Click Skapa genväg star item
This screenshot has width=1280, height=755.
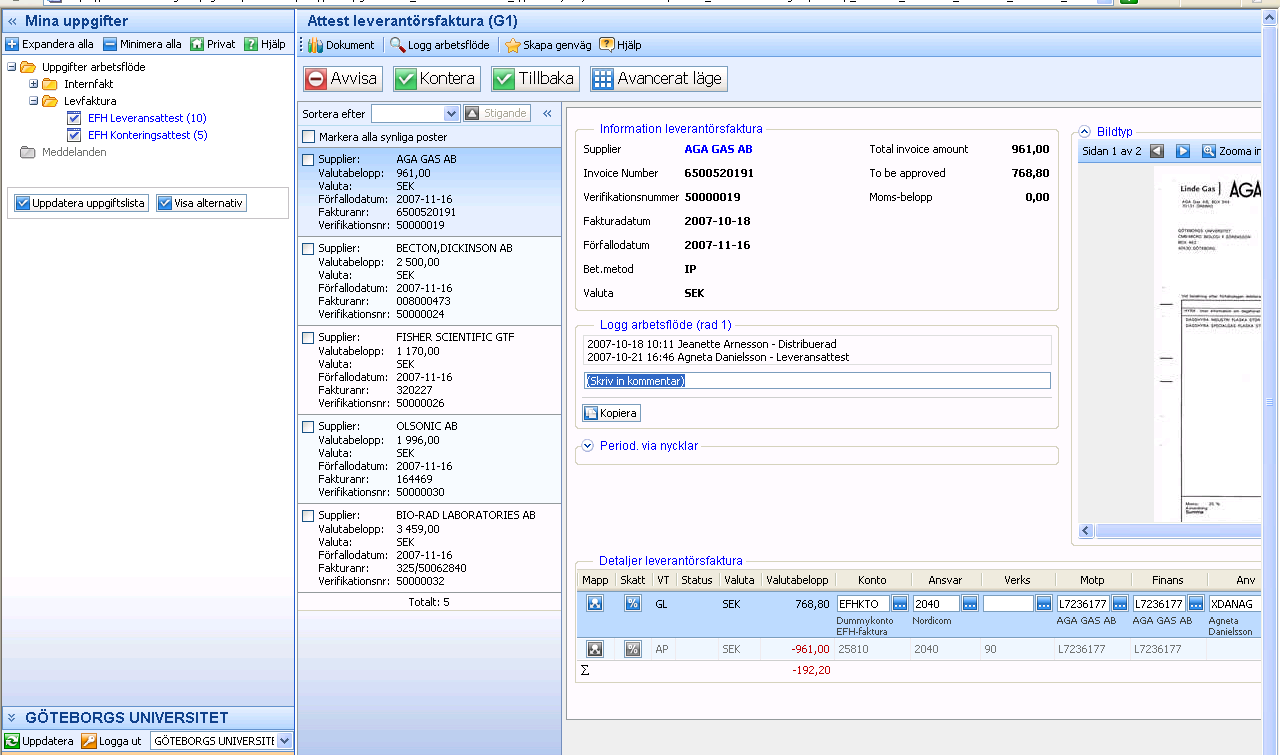[548, 45]
